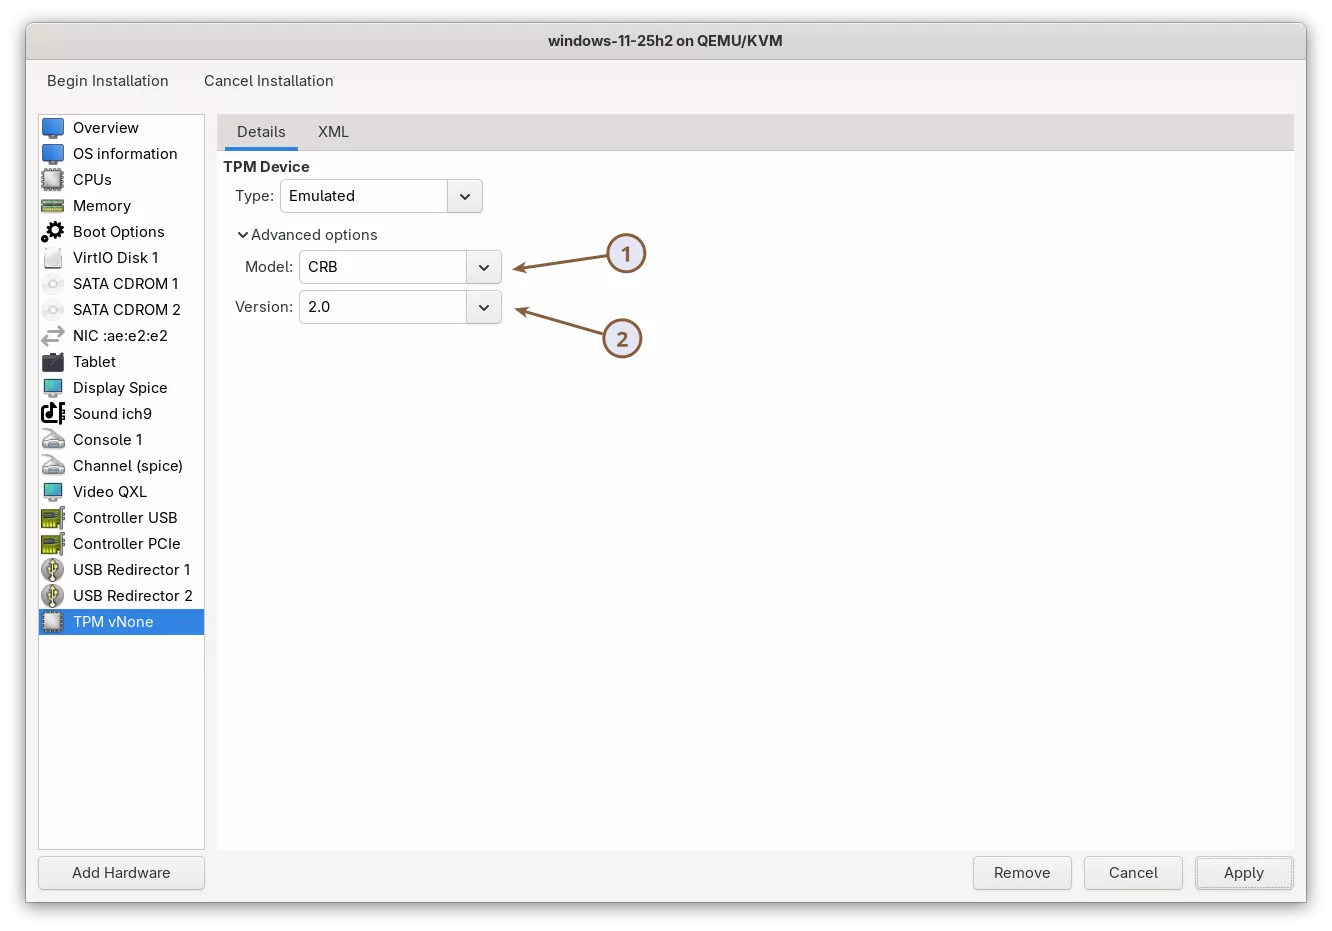Select the Channel (spice) entry
Screen dimensions: 1332x931
point(121,466)
